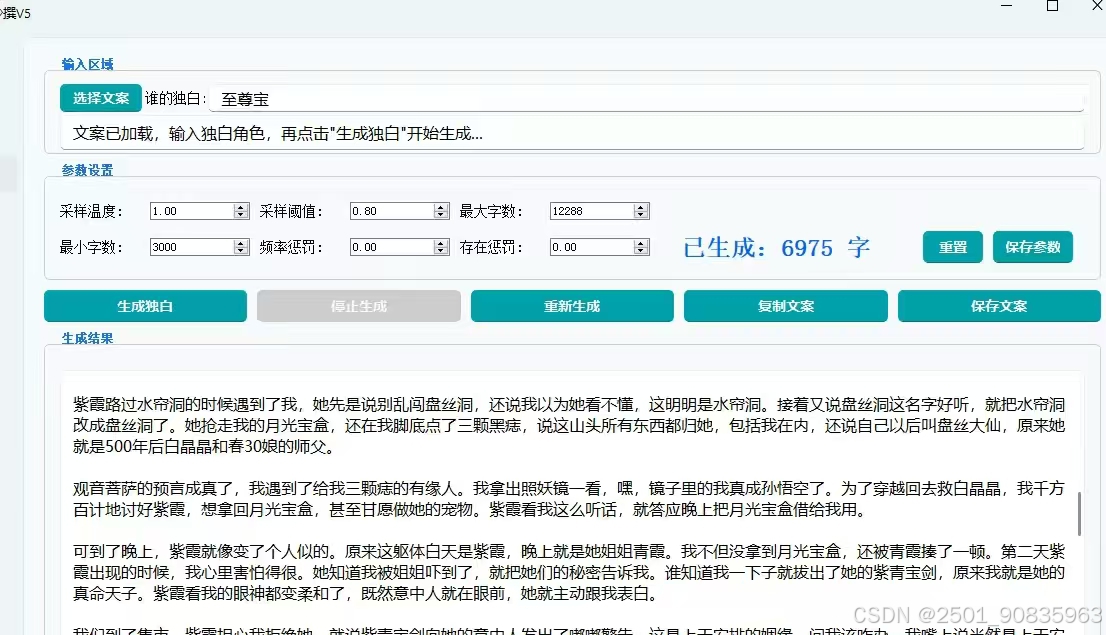Click the results area vertical scrollbar thumb
Viewport: 1106px width, 635px height.
click(x=1079, y=514)
